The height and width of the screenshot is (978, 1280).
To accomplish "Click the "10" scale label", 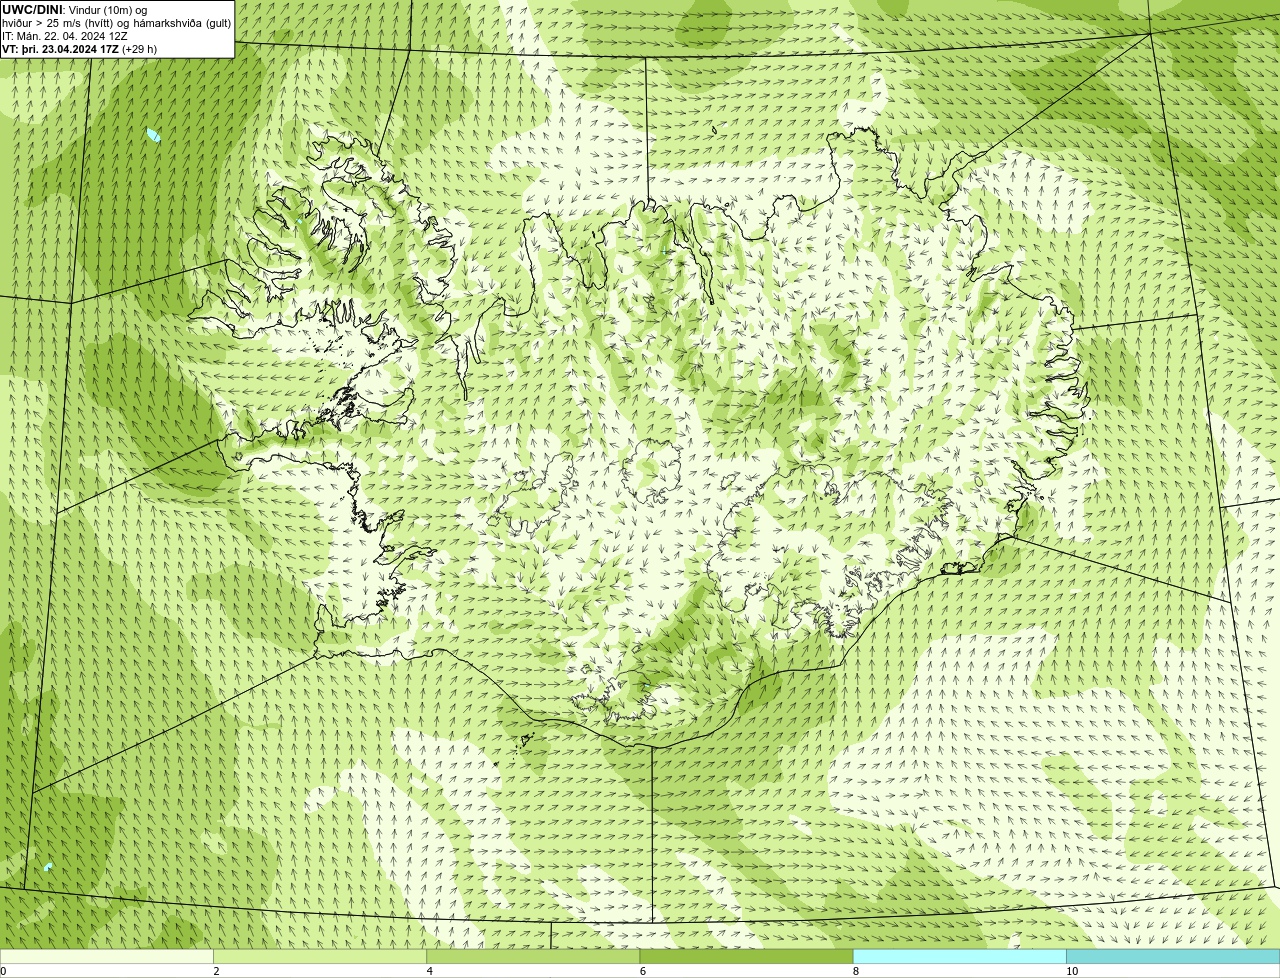I will [1072, 971].
